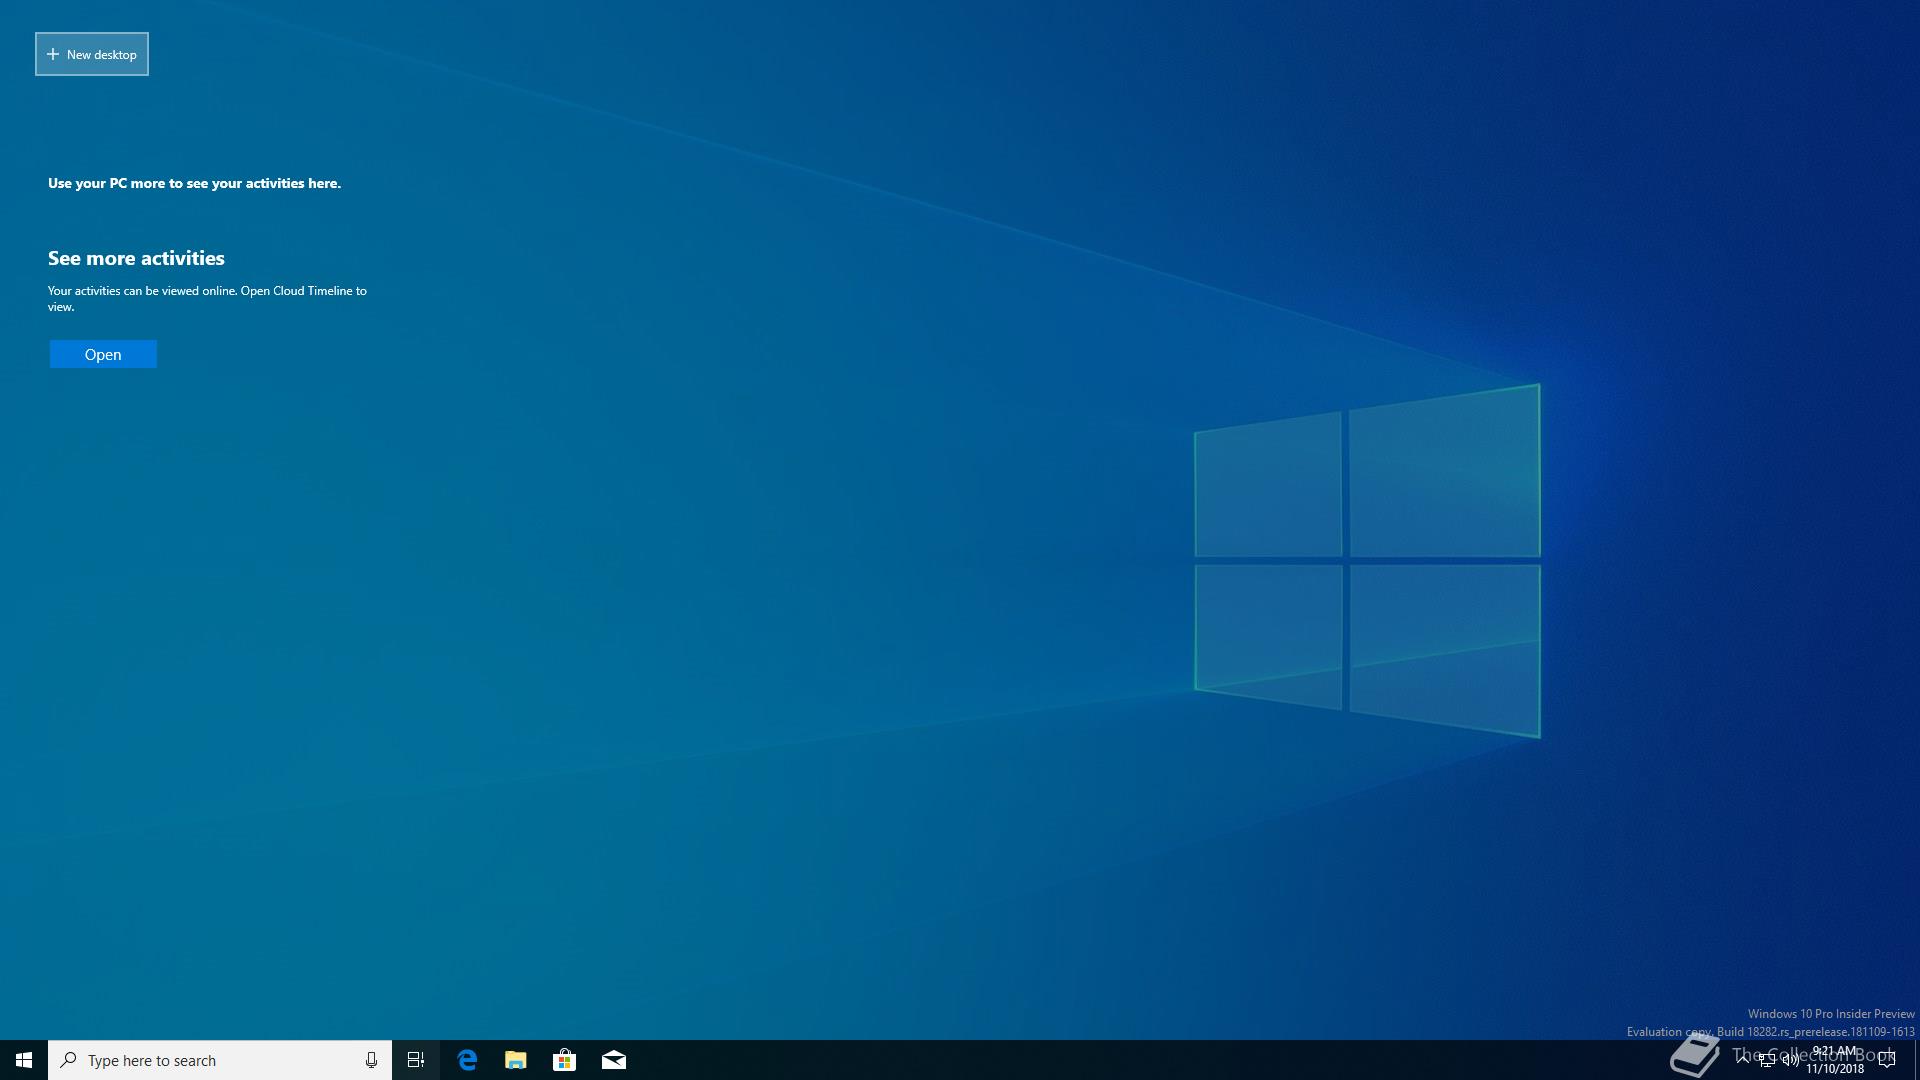Open the Windows Start menu
Screen dimensions: 1920x1080
(24, 1060)
